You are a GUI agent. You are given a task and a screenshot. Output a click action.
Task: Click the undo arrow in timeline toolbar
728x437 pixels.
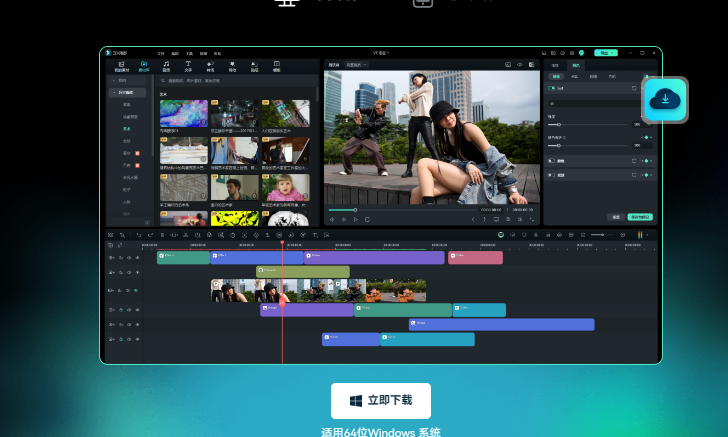click(x=138, y=235)
